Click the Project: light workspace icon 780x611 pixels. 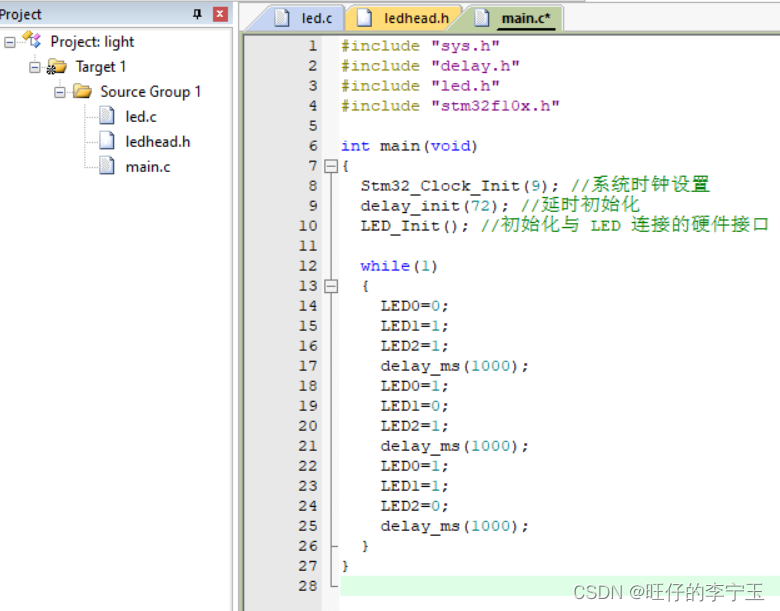tap(32, 40)
